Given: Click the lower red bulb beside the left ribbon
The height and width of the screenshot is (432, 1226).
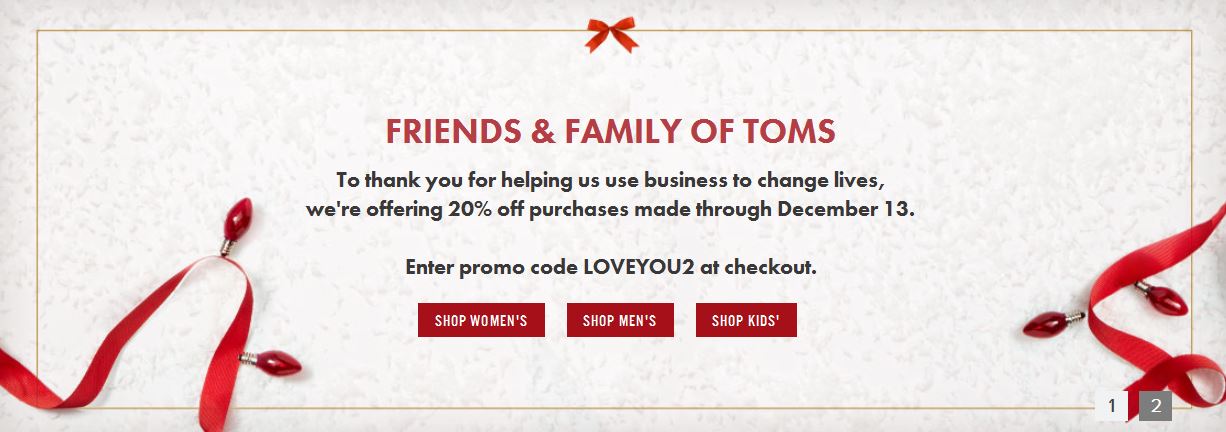Looking at the screenshot, I should 274,362.
